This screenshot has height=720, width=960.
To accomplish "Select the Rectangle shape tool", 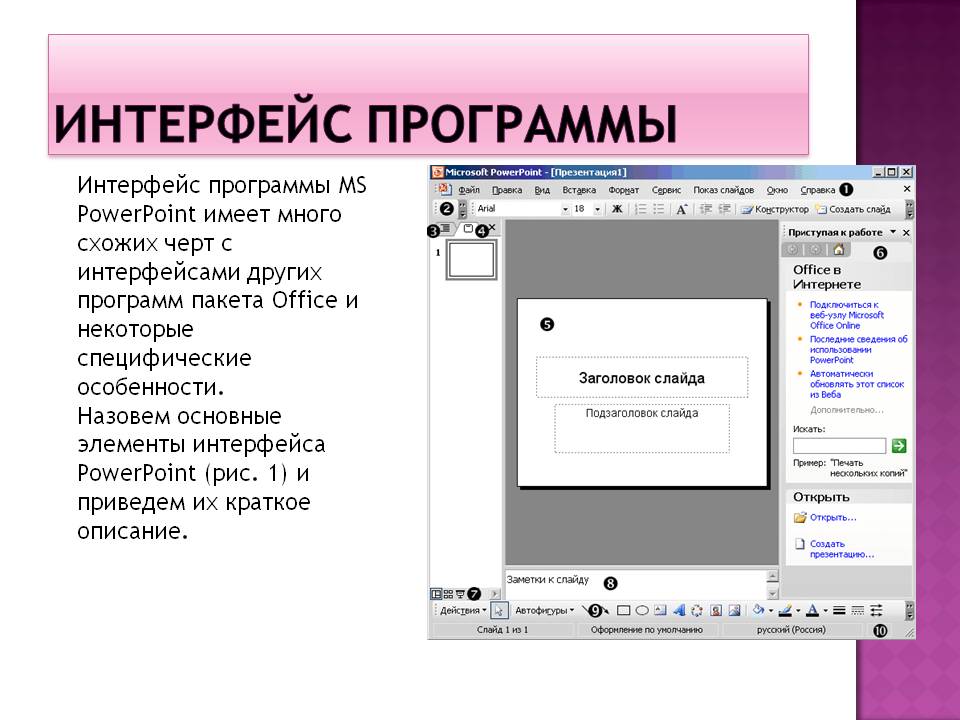I will tap(623, 610).
